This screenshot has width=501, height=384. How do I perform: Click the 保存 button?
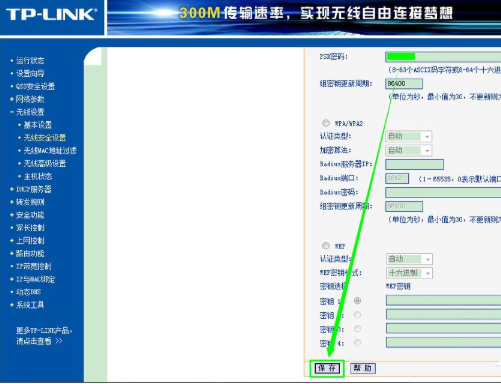click(327, 368)
